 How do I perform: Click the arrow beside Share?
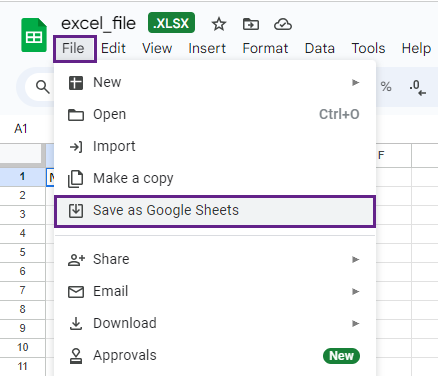tap(356, 259)
